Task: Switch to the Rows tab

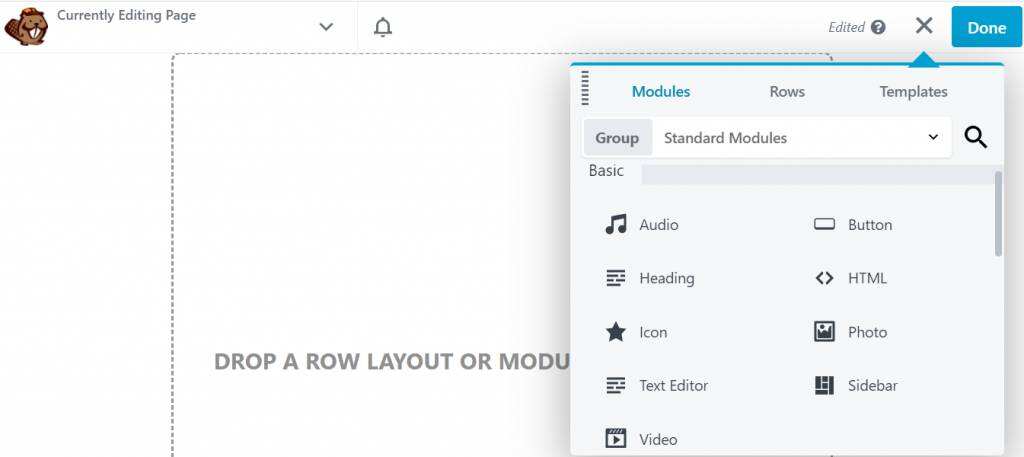Action: pyautogui.click(x=787, y=92)
